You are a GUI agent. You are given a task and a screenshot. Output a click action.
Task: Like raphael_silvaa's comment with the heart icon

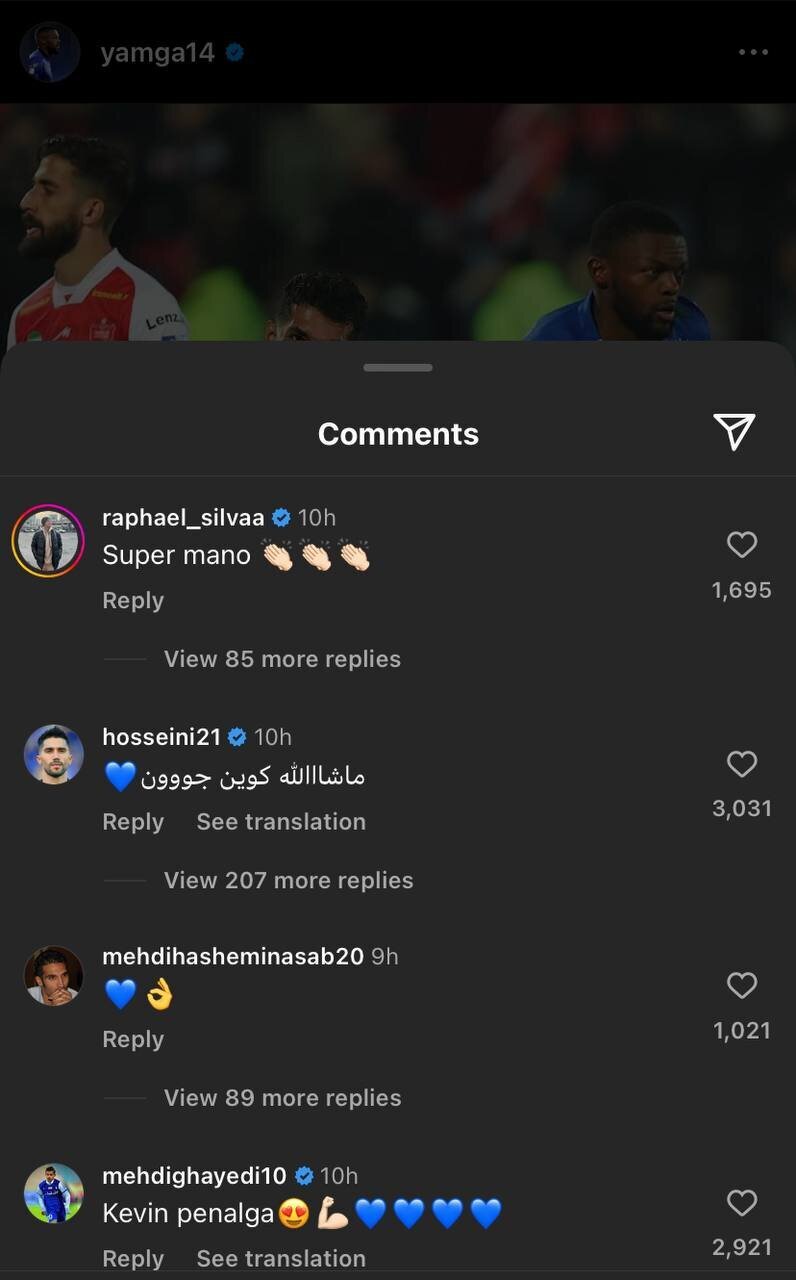(x=741, y=545)
